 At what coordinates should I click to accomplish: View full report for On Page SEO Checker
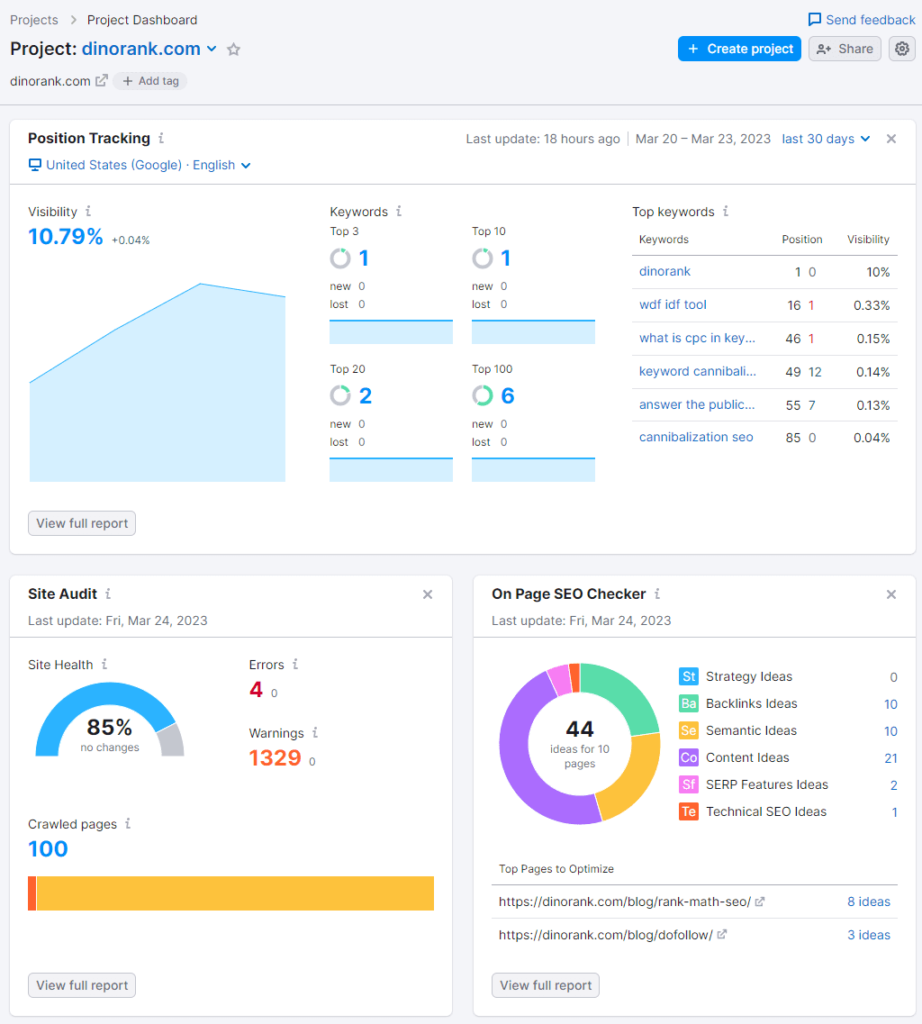pyautogui.click(x=545, y=985)
